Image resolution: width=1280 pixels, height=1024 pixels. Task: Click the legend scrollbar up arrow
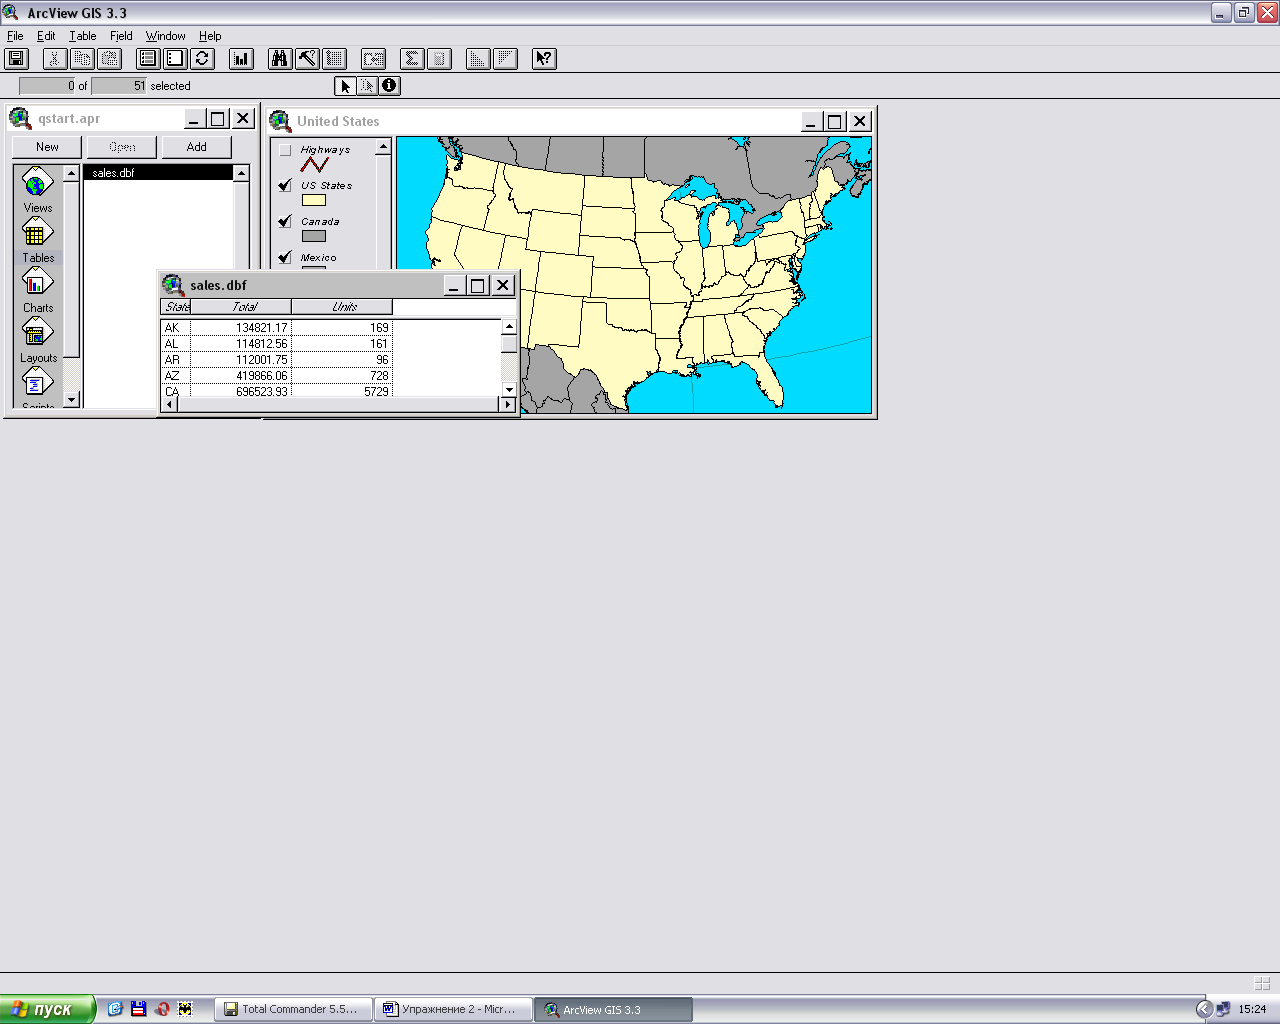[x=383, y=147]
